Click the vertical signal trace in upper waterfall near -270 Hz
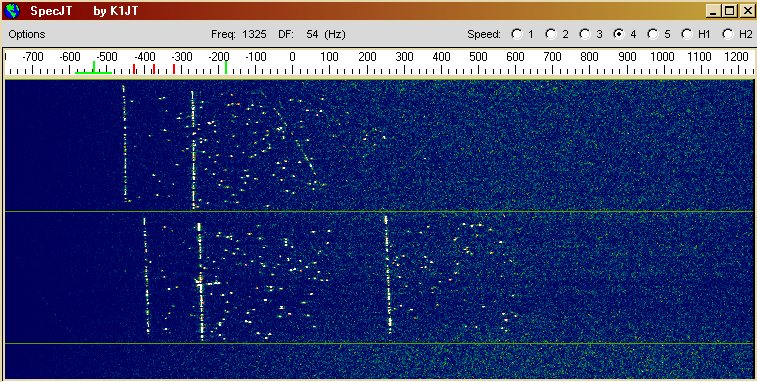Image resolution: width=757 pixels, height=382 pixels. (193, 150)
